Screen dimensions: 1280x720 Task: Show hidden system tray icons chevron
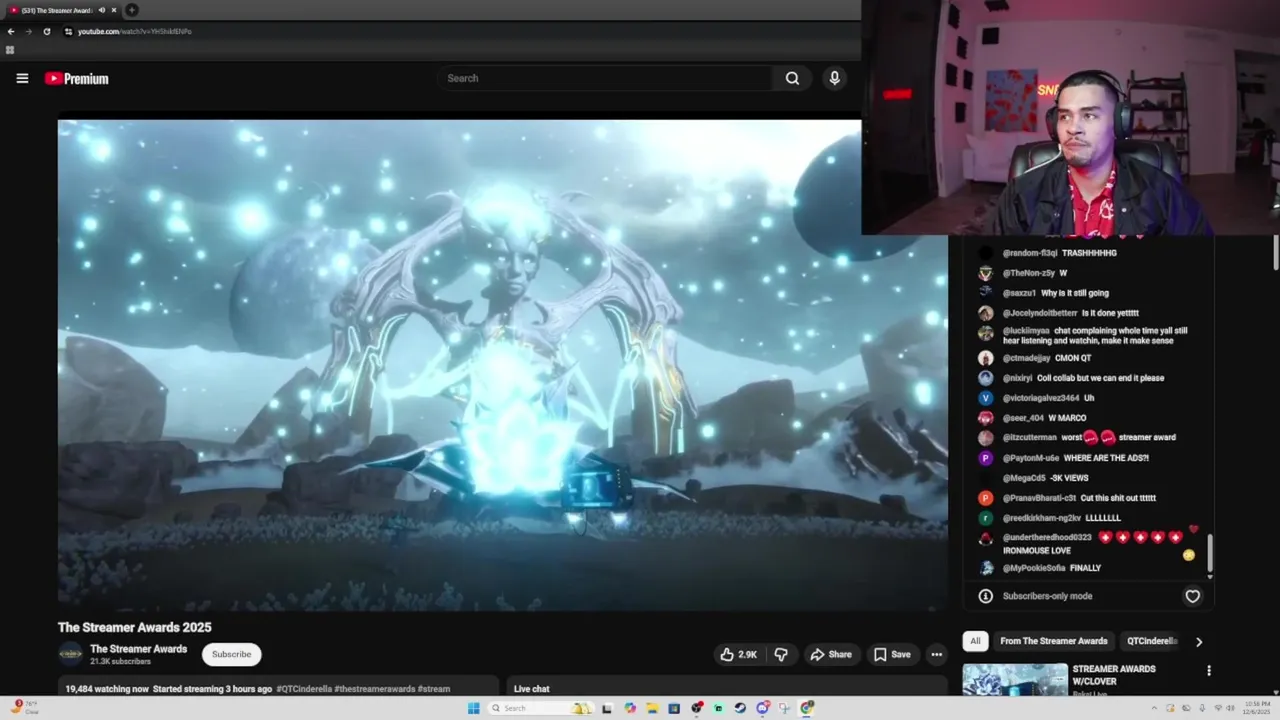1153,708
